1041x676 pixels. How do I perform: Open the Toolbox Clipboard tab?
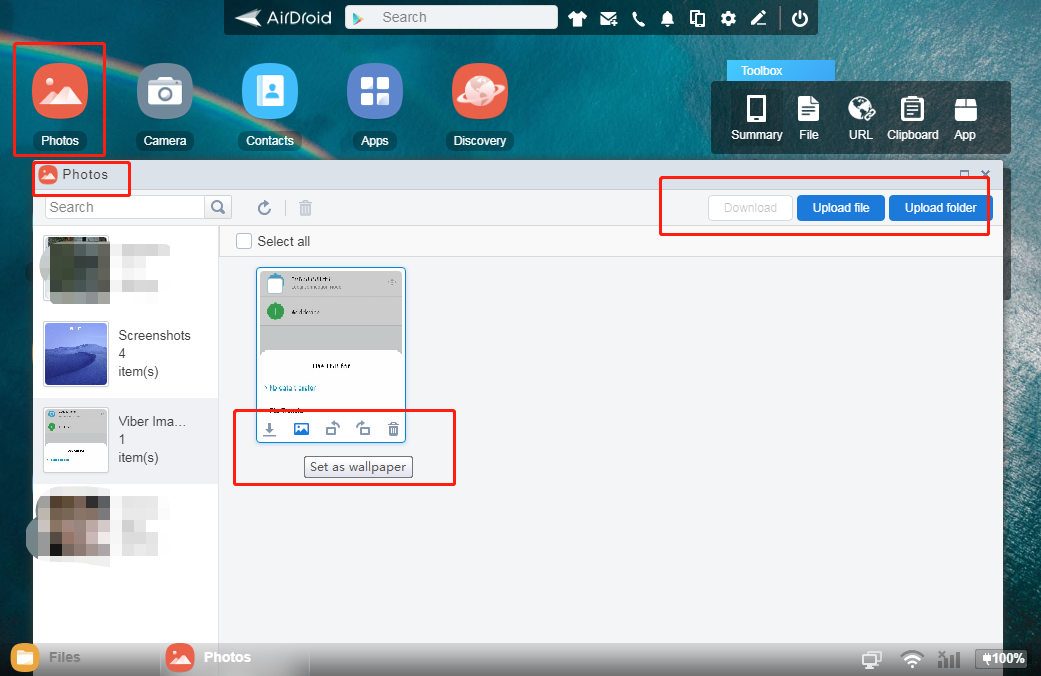coord(912,117)
